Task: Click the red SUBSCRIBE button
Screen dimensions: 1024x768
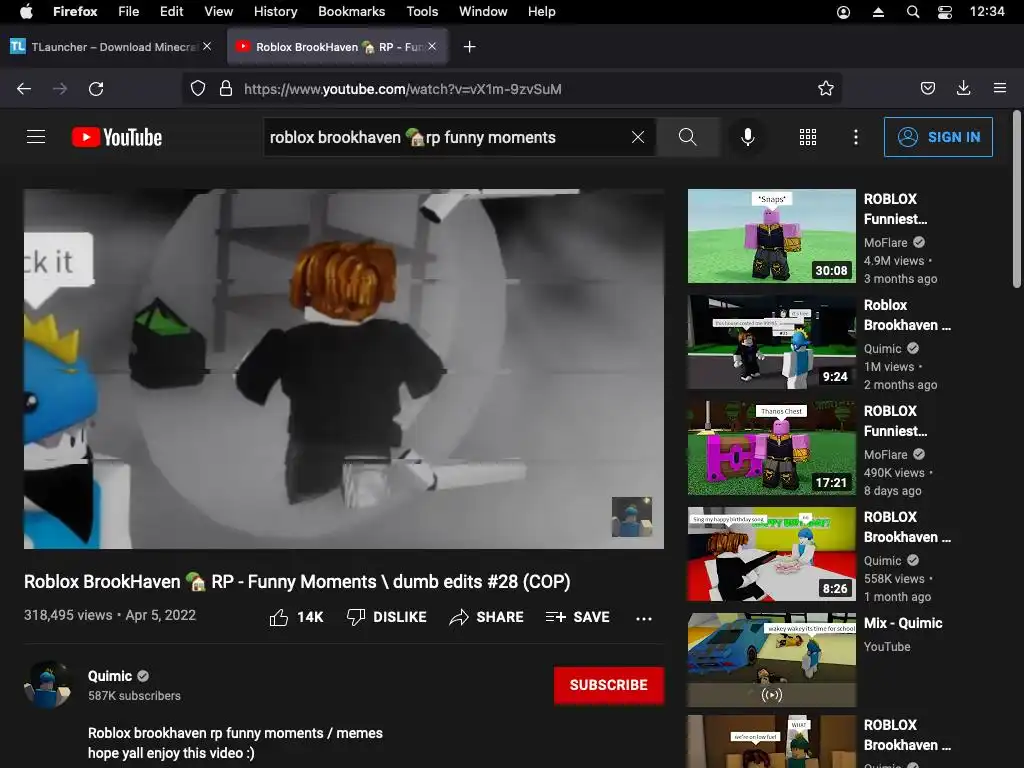Action: [x=609, y=685]
